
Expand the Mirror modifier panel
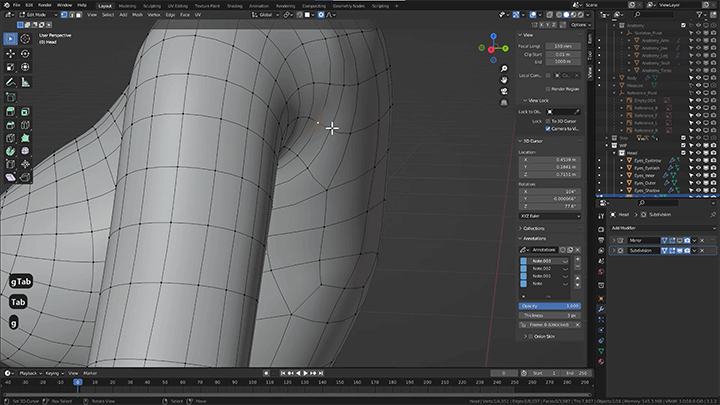613,240
